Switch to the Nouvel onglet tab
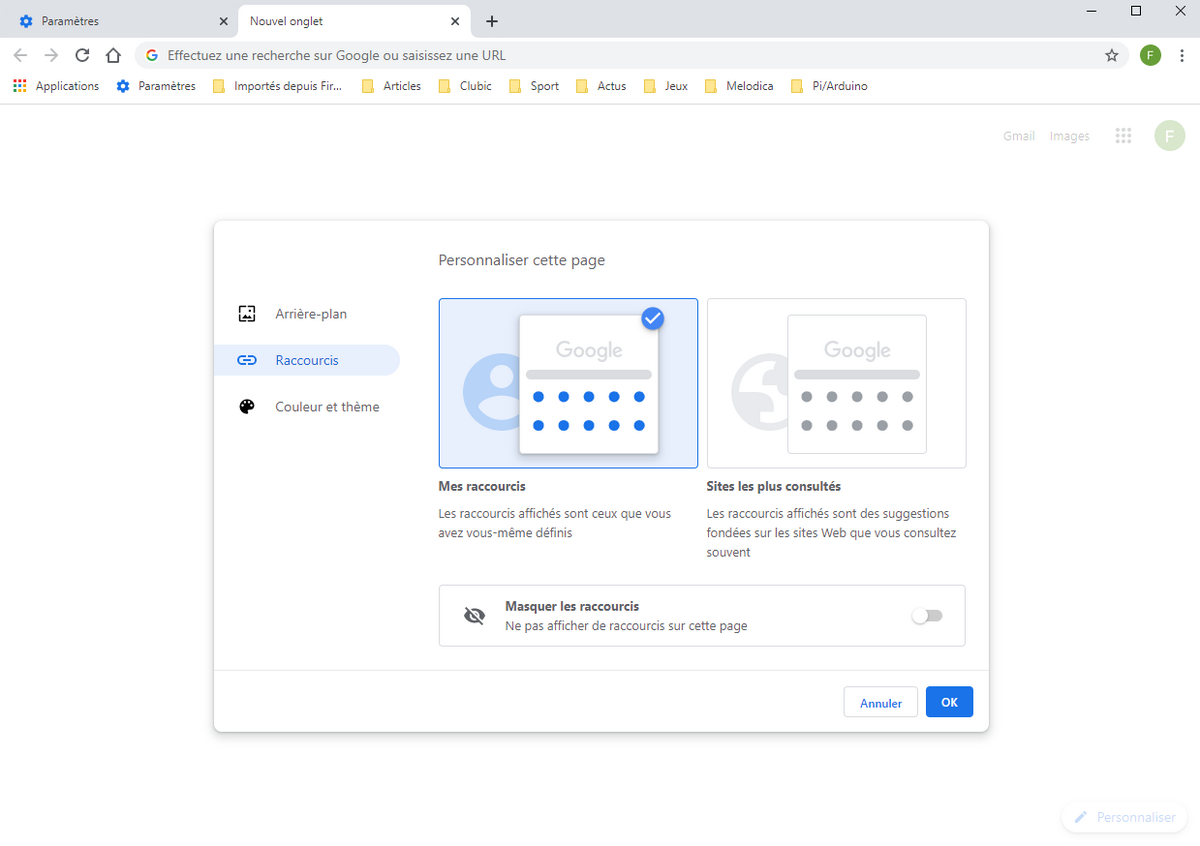1200x846 pixels. click(354, 21)
